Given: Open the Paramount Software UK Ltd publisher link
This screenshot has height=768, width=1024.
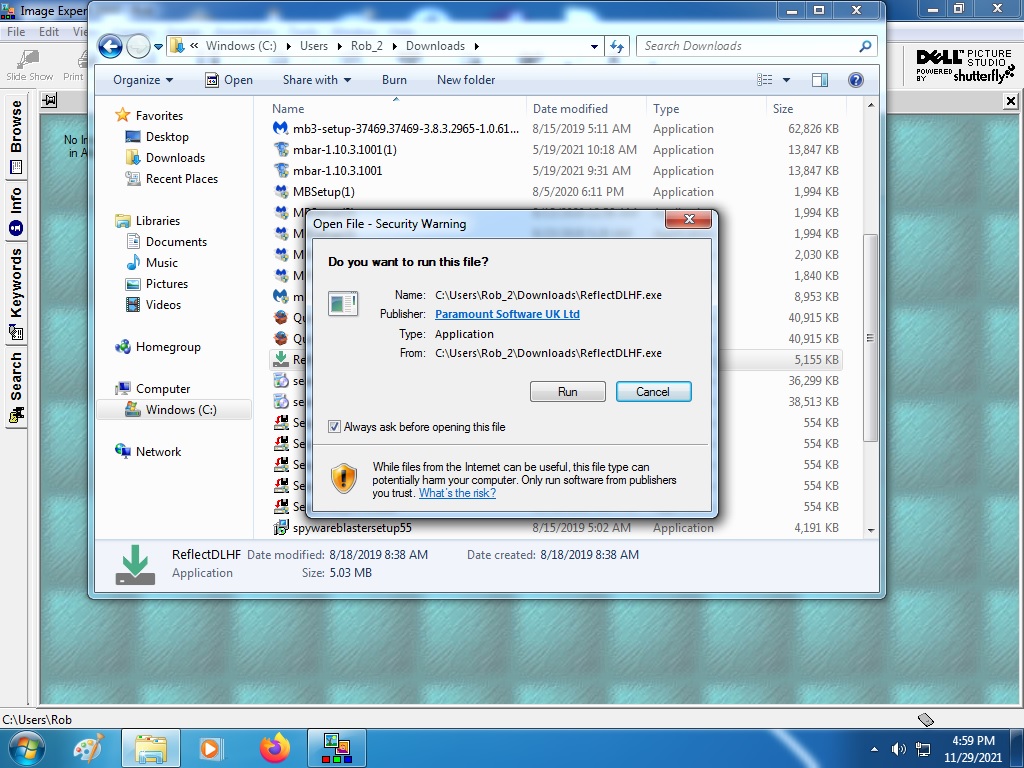Looking at the screenshot, I should click(507, 314).
